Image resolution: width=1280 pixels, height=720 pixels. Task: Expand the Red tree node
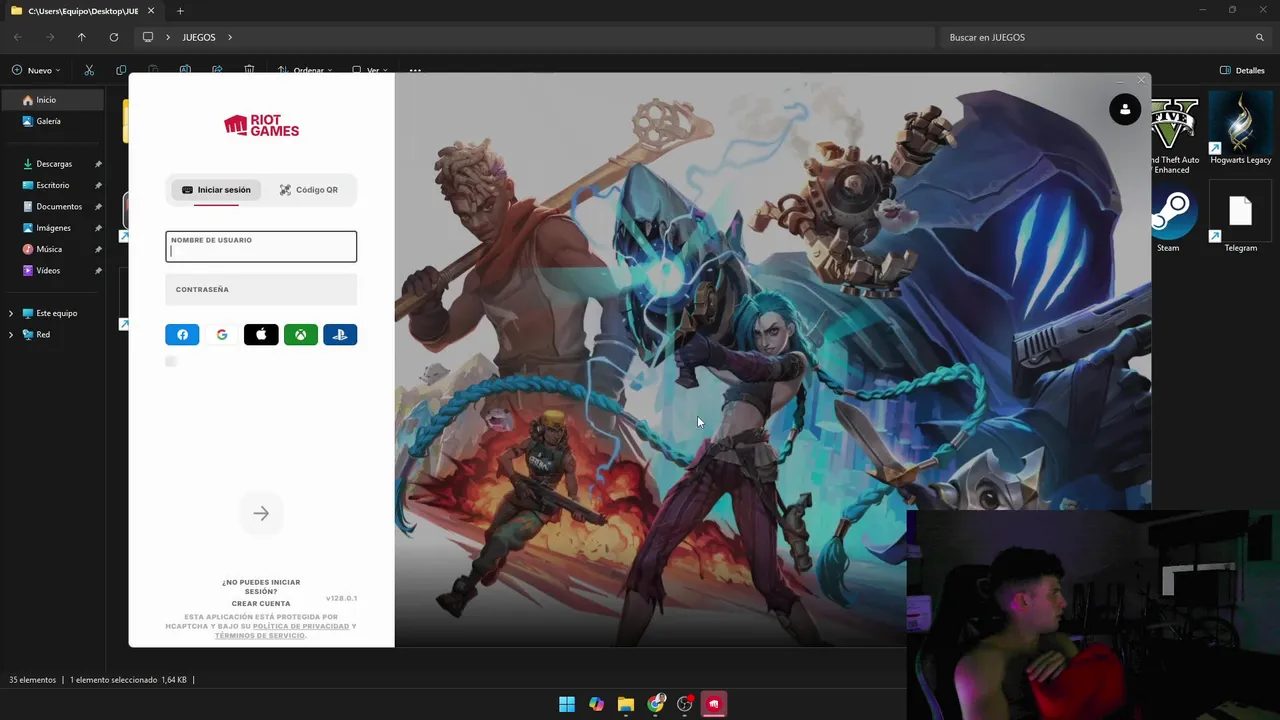(x=11, y=335)
